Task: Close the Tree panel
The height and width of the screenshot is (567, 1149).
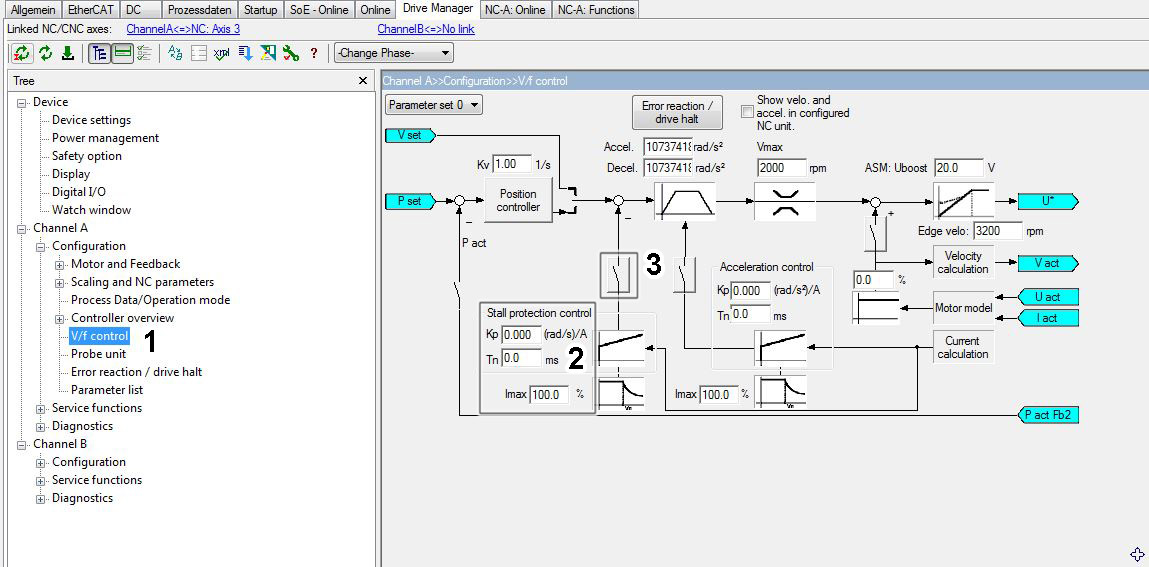Action: [x=362, y=81]
